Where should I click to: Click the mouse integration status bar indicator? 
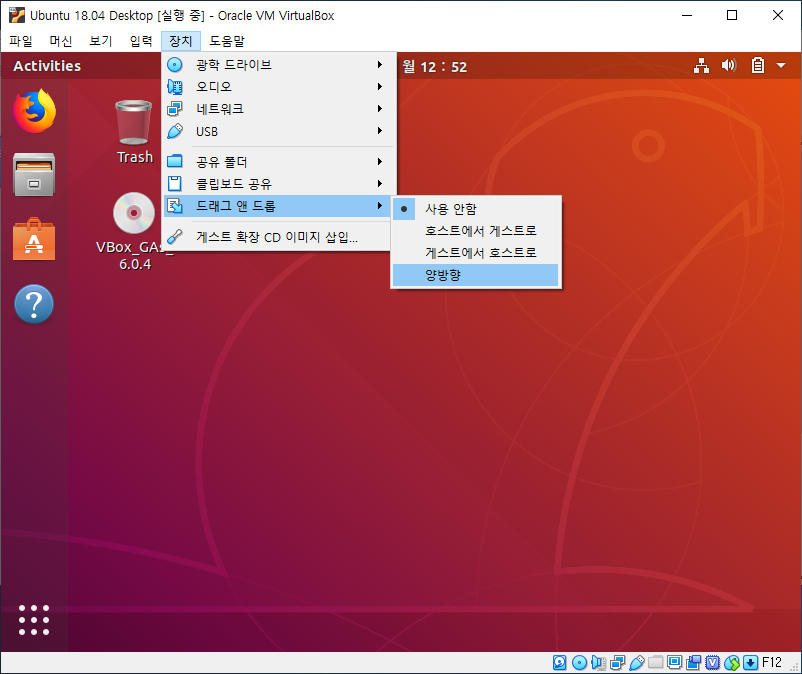point(732,663)
